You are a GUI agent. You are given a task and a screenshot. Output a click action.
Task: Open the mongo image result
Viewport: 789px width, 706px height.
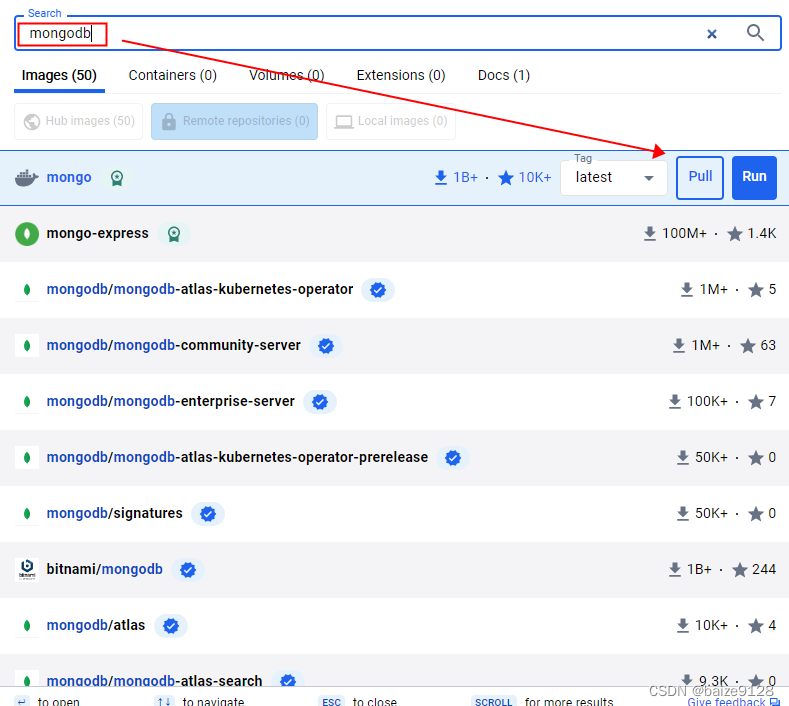[69, 177]
